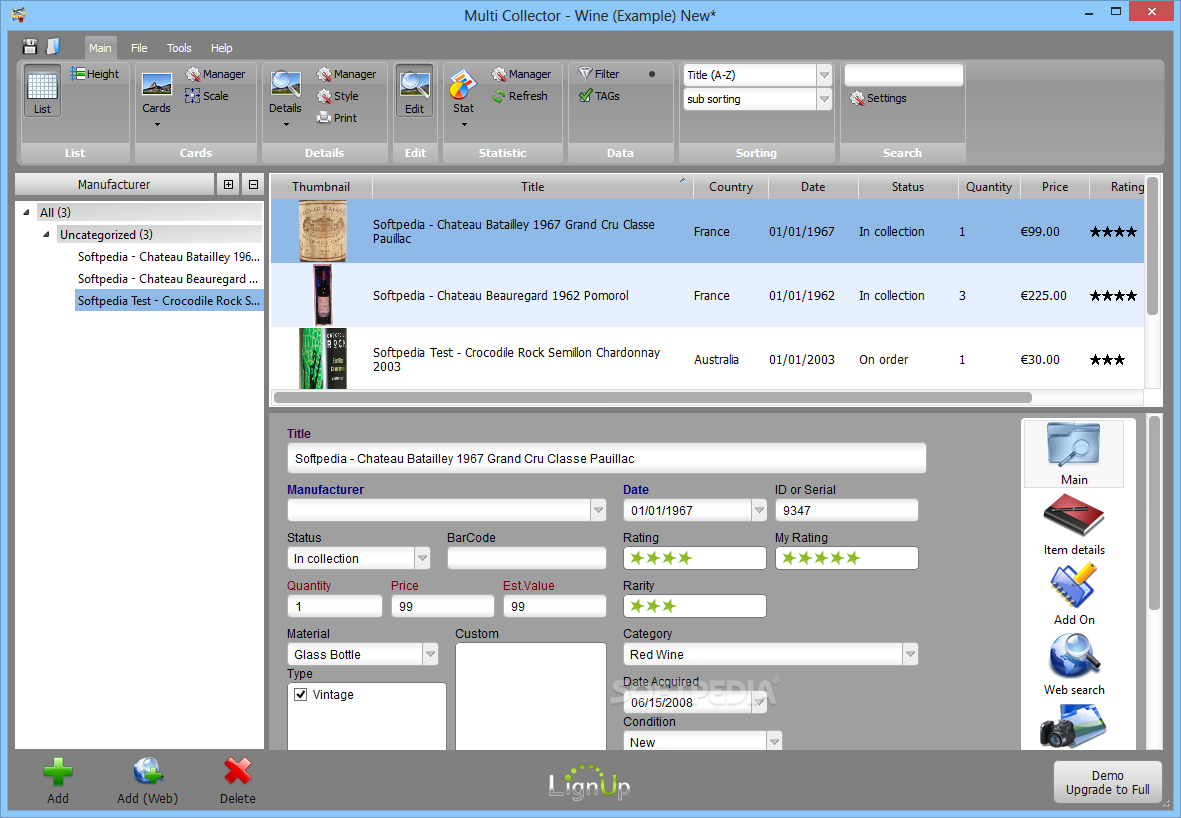Click the Add button
Screen dimensions: 1181x818
58,781
